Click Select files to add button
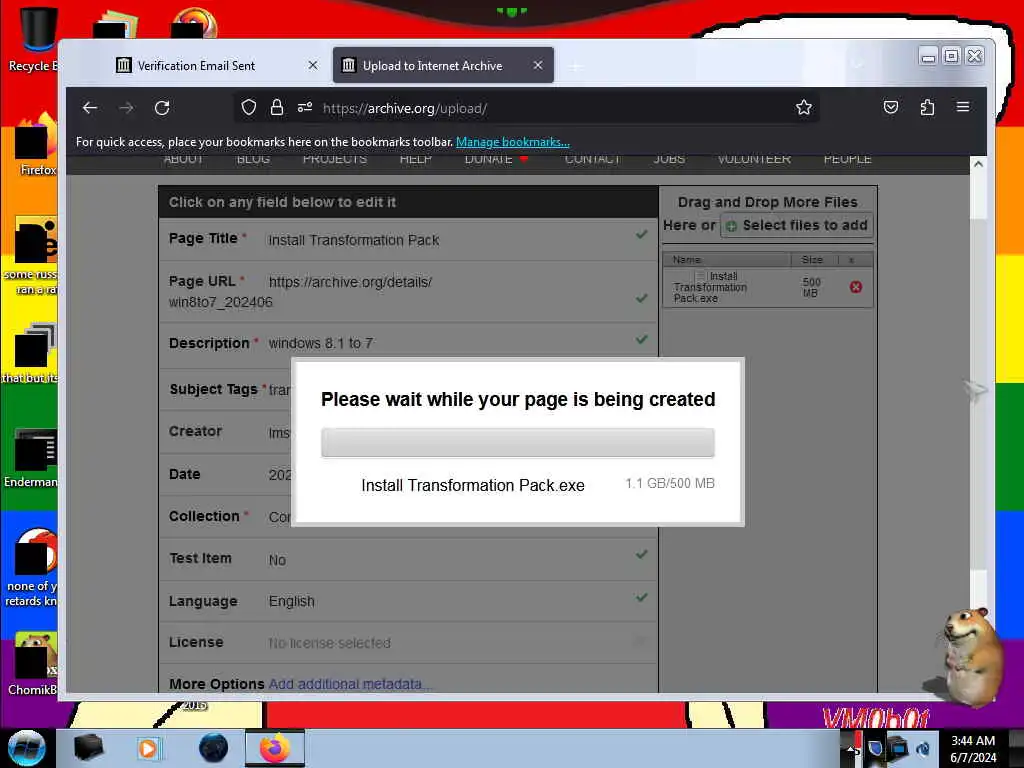Screen dimensions: 1024x768 (x=797, y=225)
